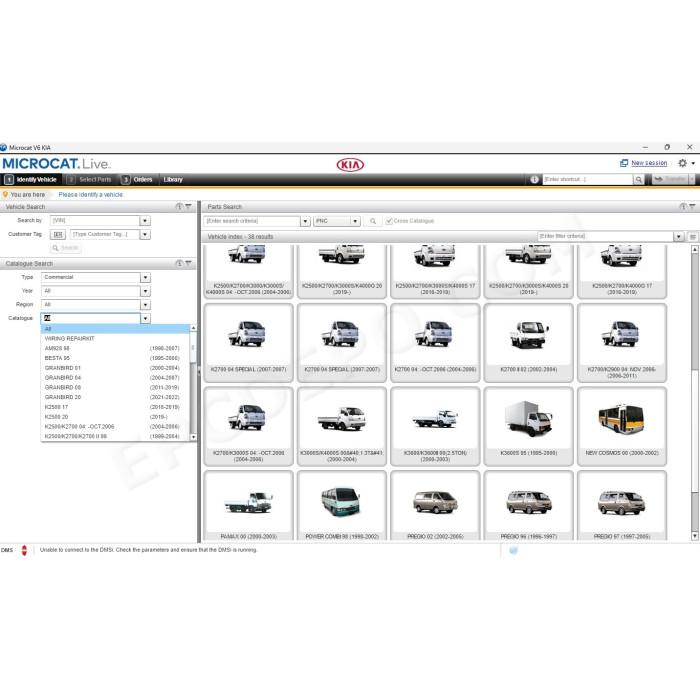
Task: Open the filter criteria dropdown arrow
Action: [x=679, y=237]
